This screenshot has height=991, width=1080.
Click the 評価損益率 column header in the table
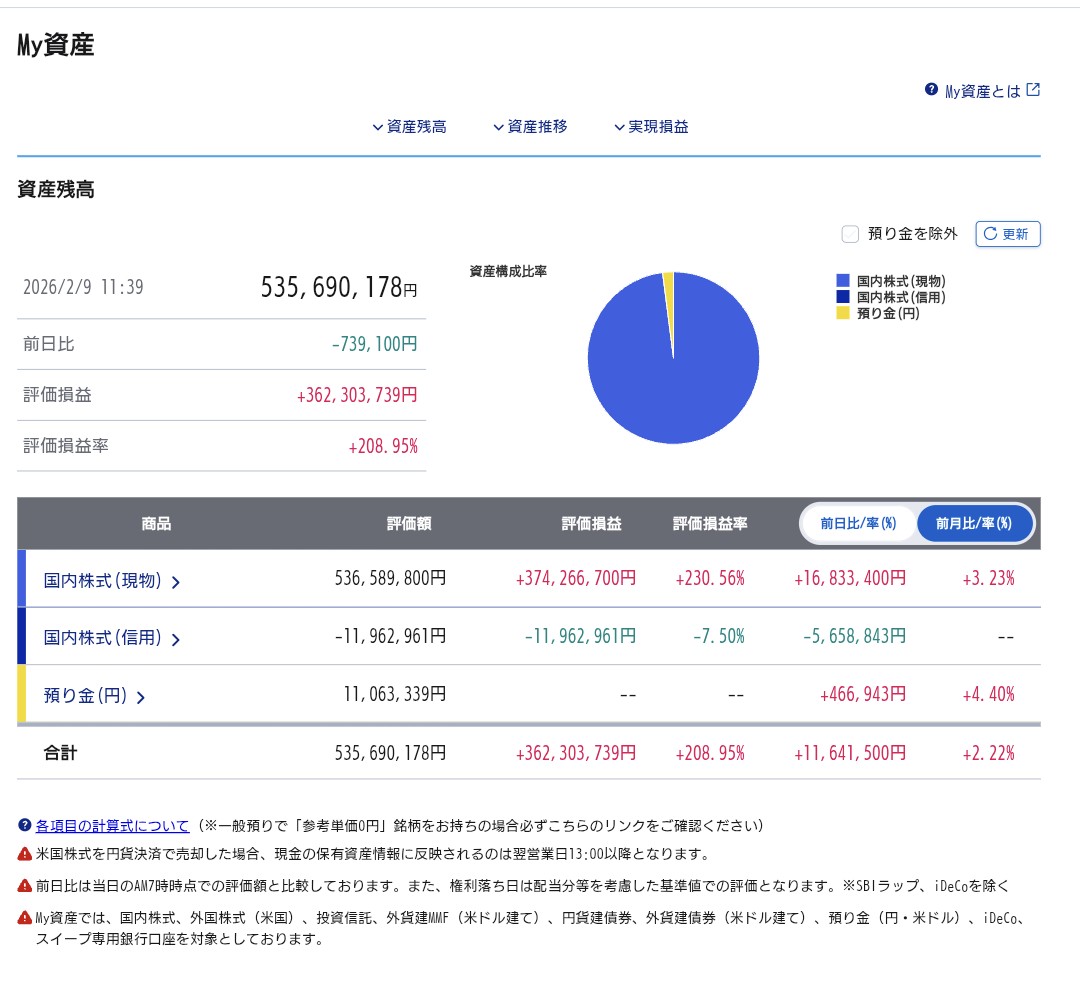pos(710,523)
